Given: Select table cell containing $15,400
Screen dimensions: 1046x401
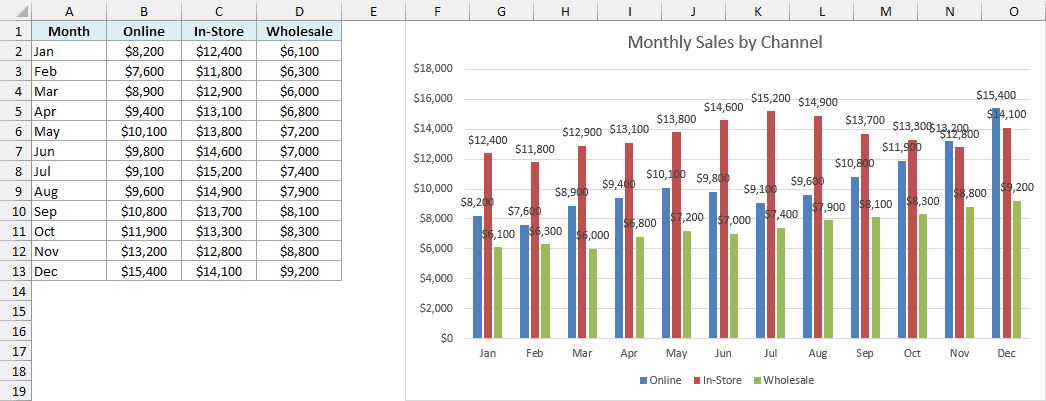Looking at the screenshot, I should [x=143, y=272].
